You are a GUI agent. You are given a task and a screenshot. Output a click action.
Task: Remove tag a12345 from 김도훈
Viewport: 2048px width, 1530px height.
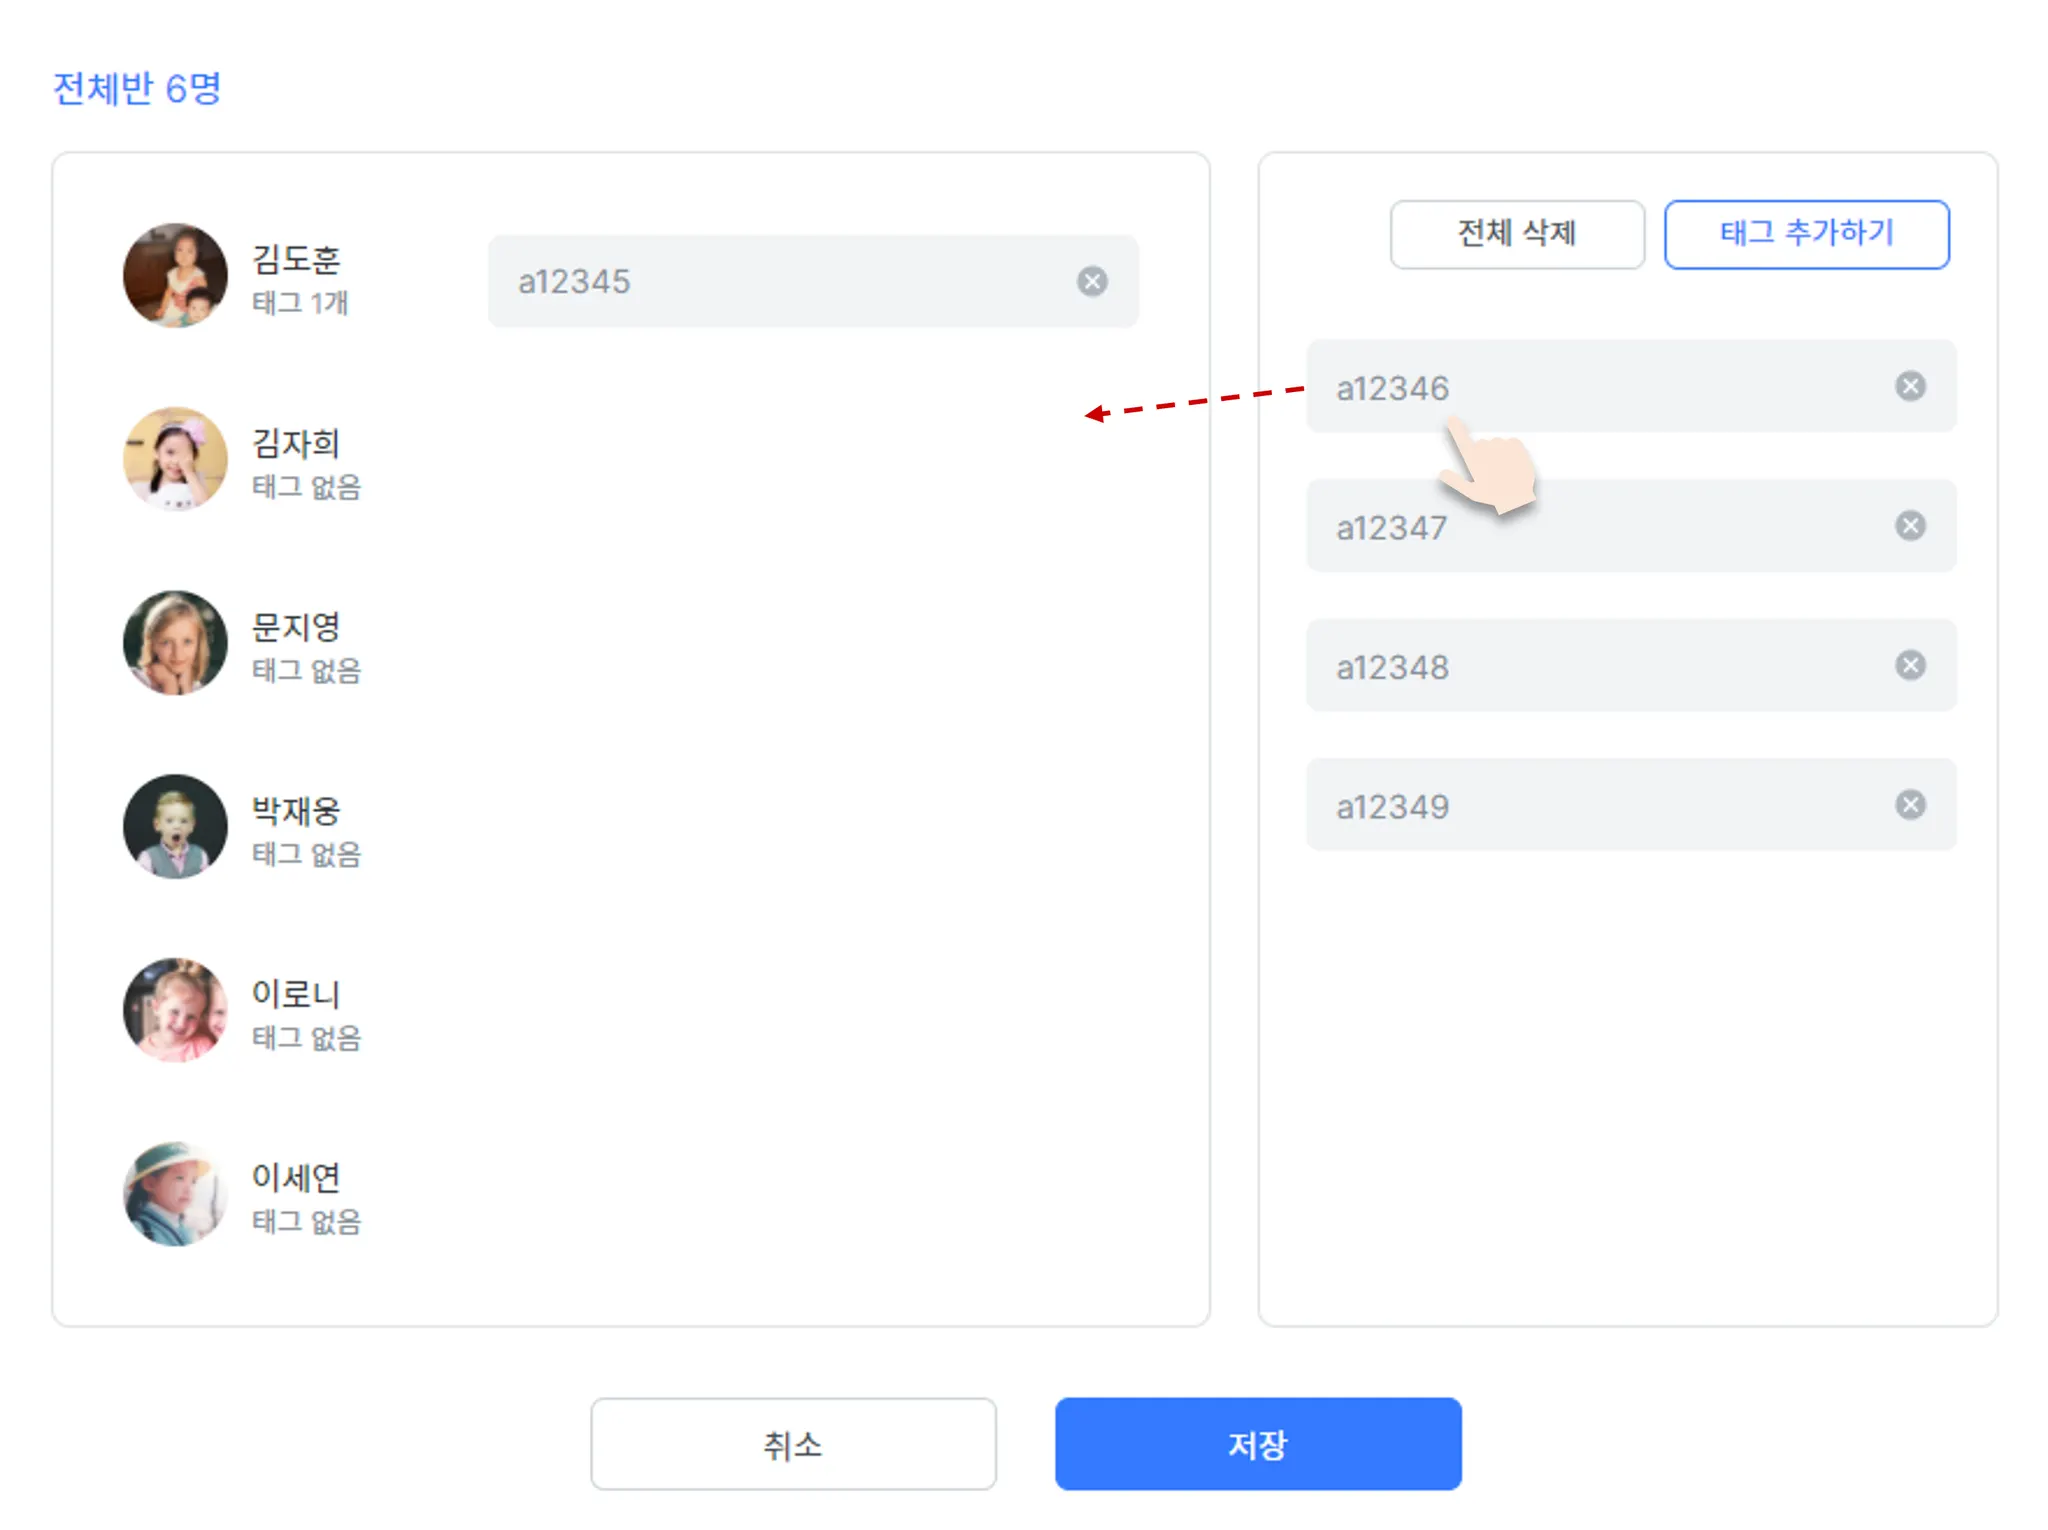coord(1092,282)
